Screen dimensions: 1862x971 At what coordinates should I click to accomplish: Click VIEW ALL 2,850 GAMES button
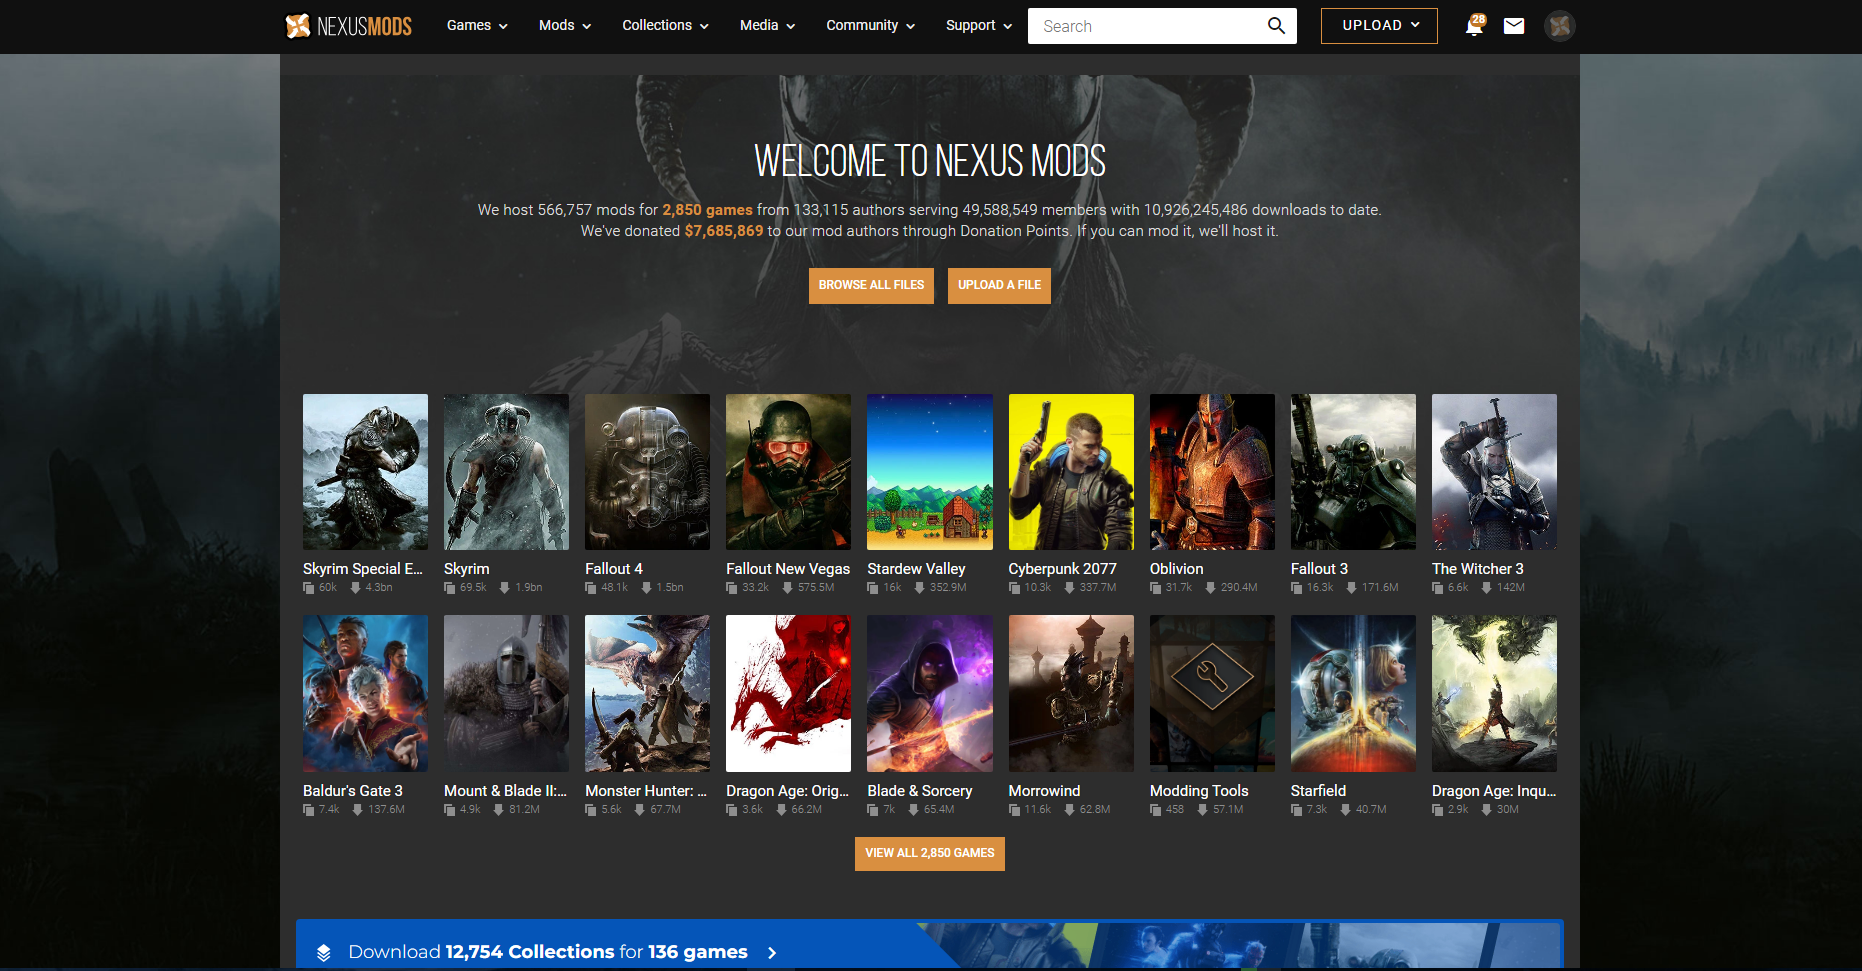click(x=930, y=853)
